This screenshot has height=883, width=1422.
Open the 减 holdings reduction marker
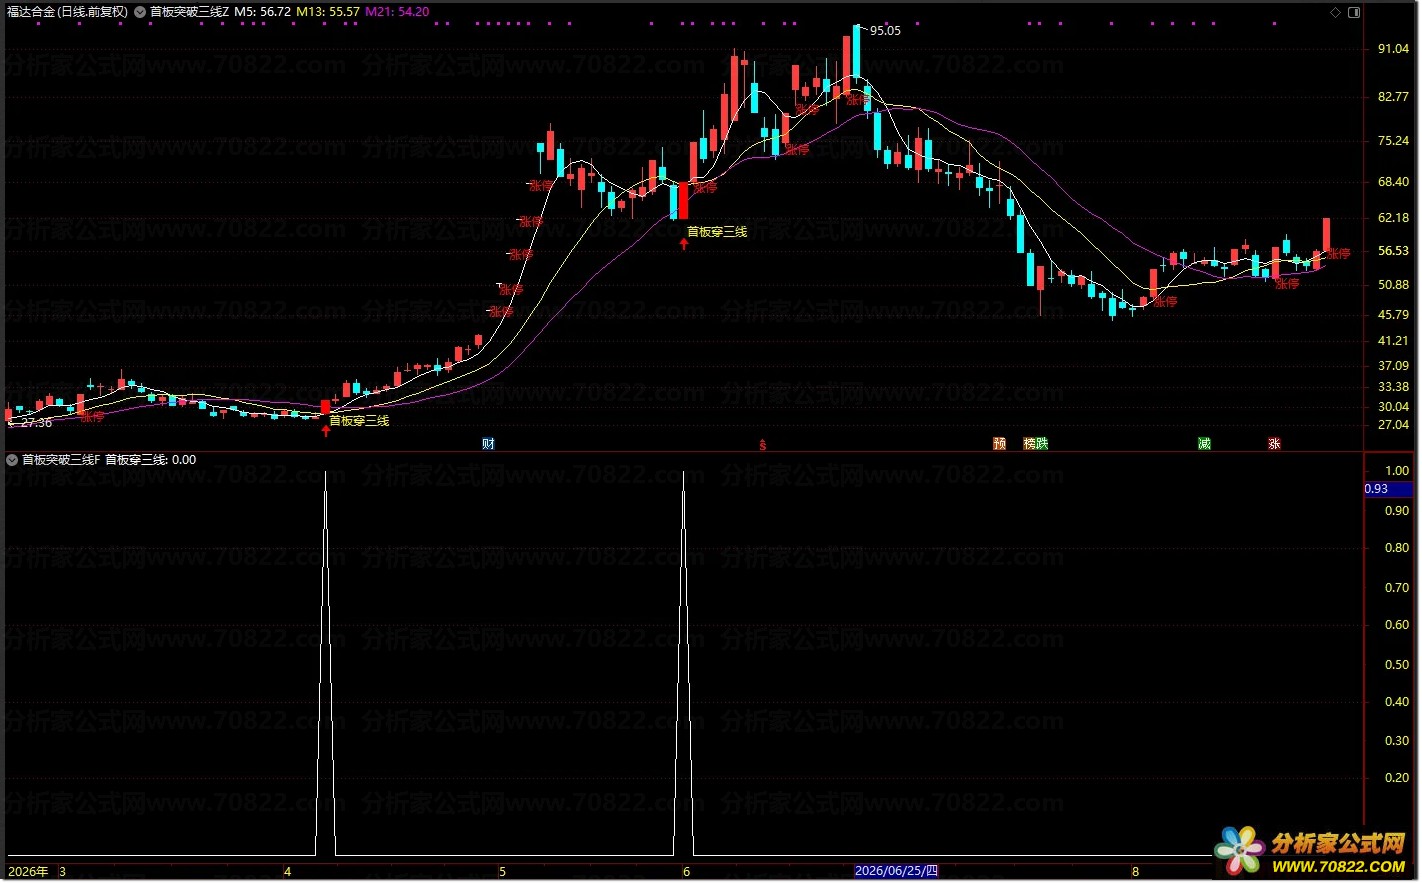point(1205,444)
